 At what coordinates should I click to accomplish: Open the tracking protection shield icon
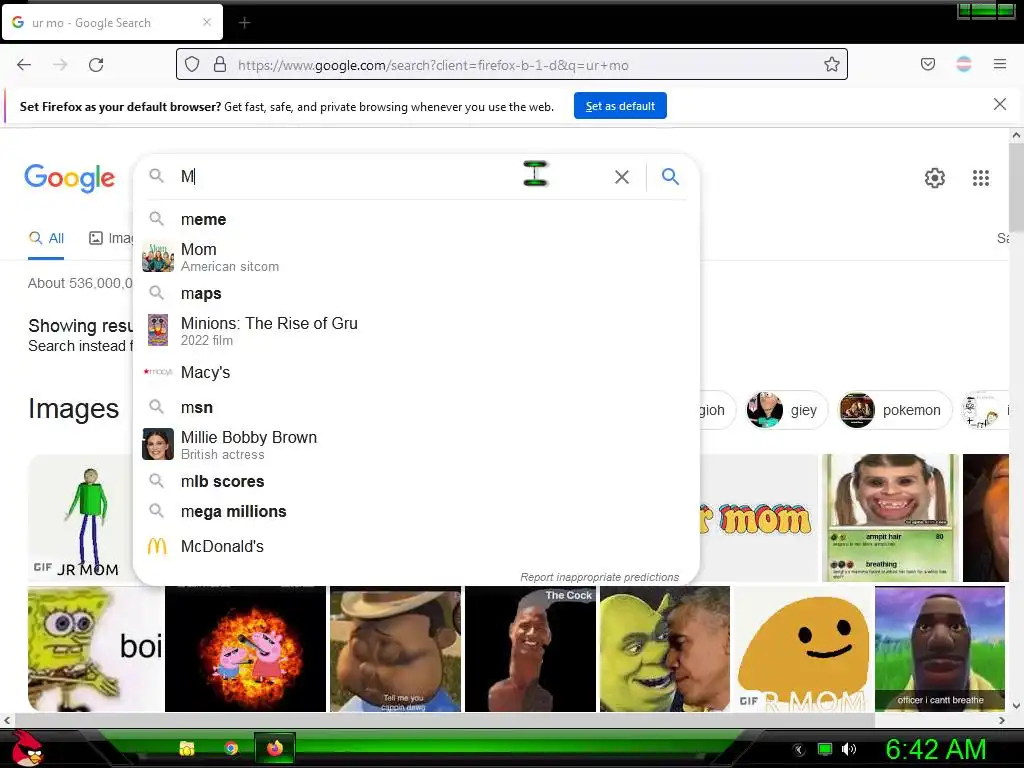(191, 65)
